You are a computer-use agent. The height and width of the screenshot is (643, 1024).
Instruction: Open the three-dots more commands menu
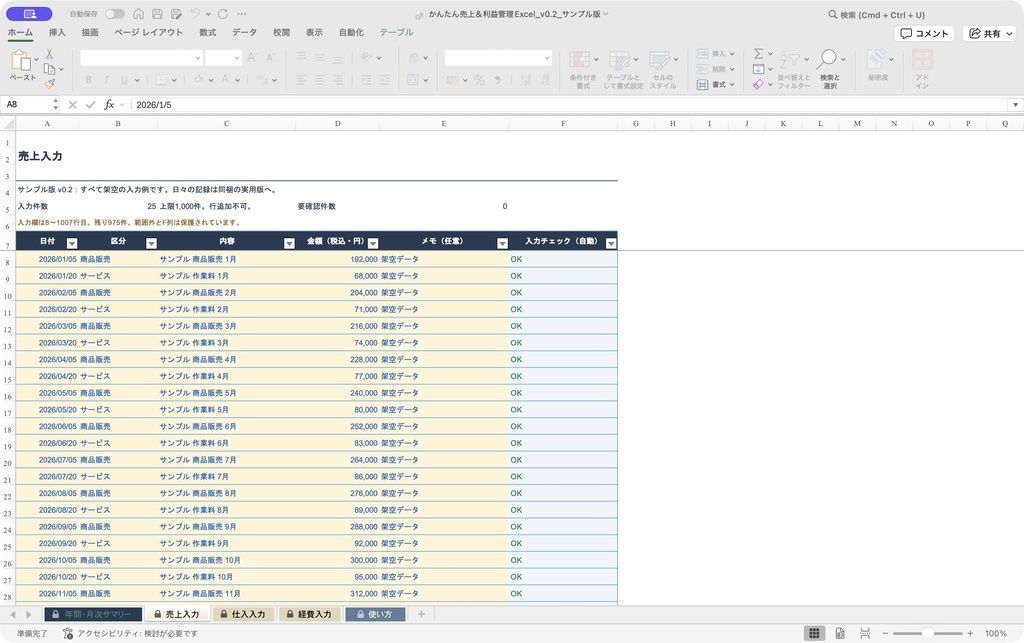242,14
